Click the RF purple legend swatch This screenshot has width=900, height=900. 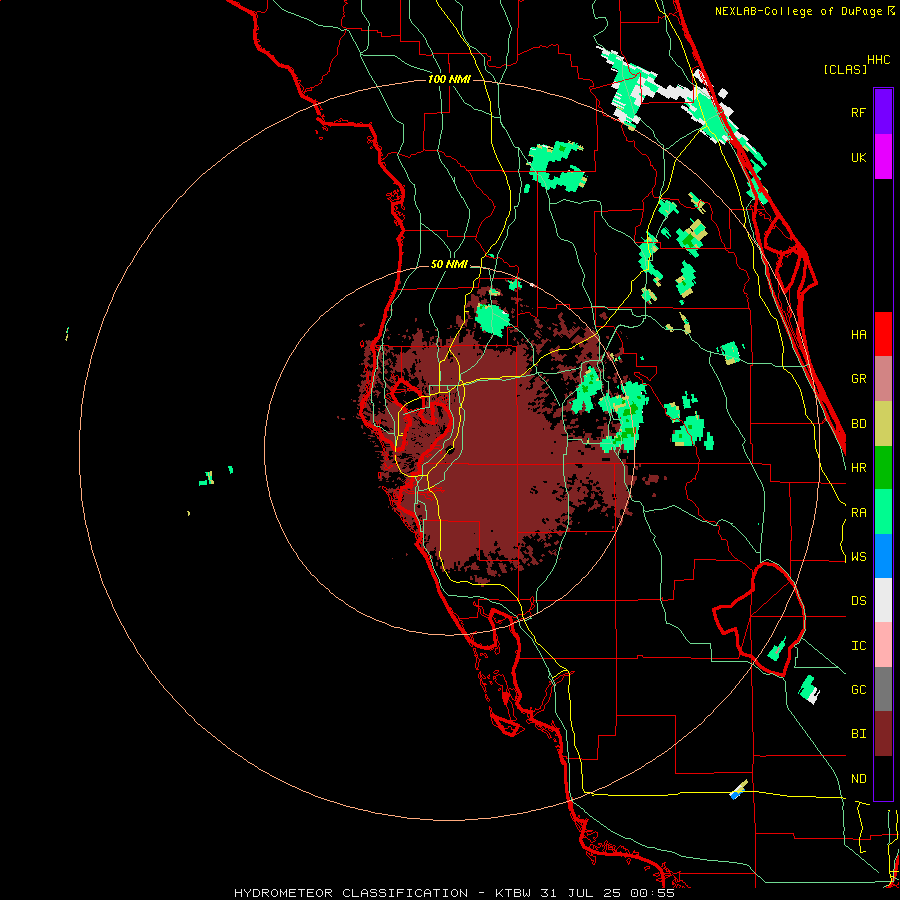click(x=883, y=111)
